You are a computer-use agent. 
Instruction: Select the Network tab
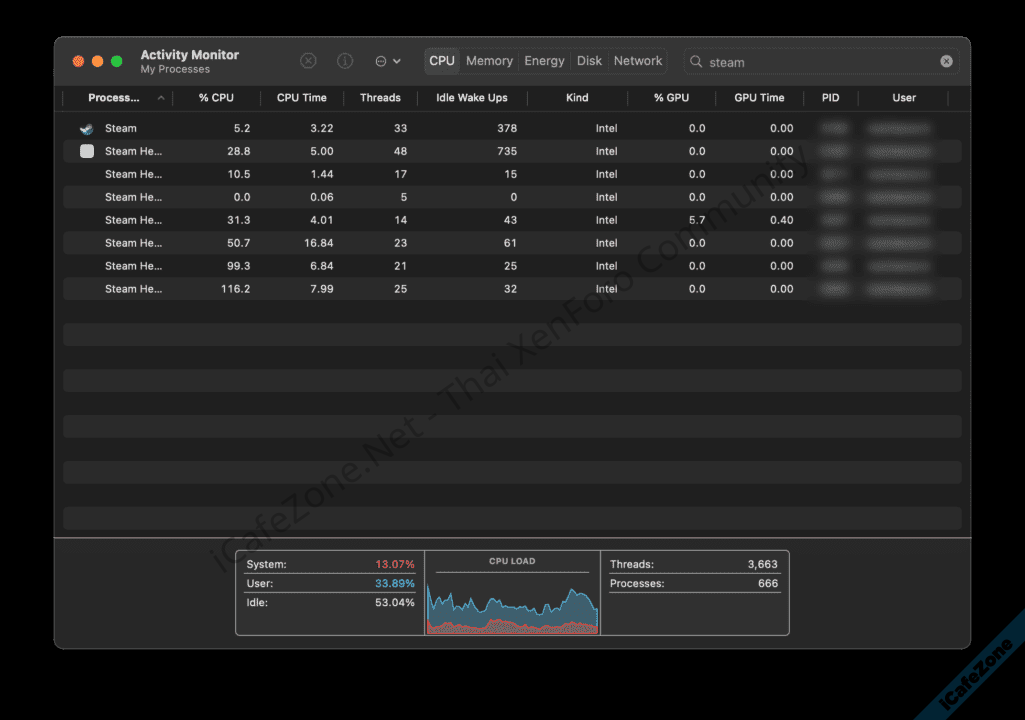pyautogui.click(x=638, y=61)
